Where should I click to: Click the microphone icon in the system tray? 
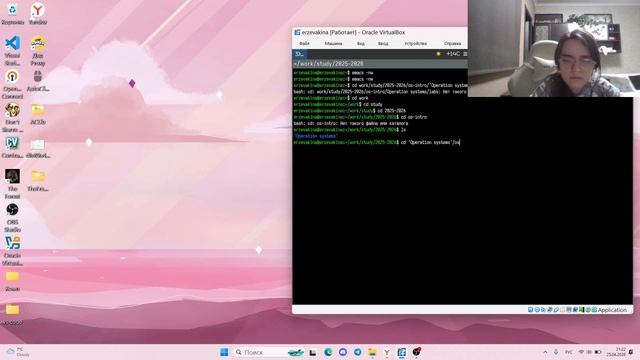click(x=556, y=352)
